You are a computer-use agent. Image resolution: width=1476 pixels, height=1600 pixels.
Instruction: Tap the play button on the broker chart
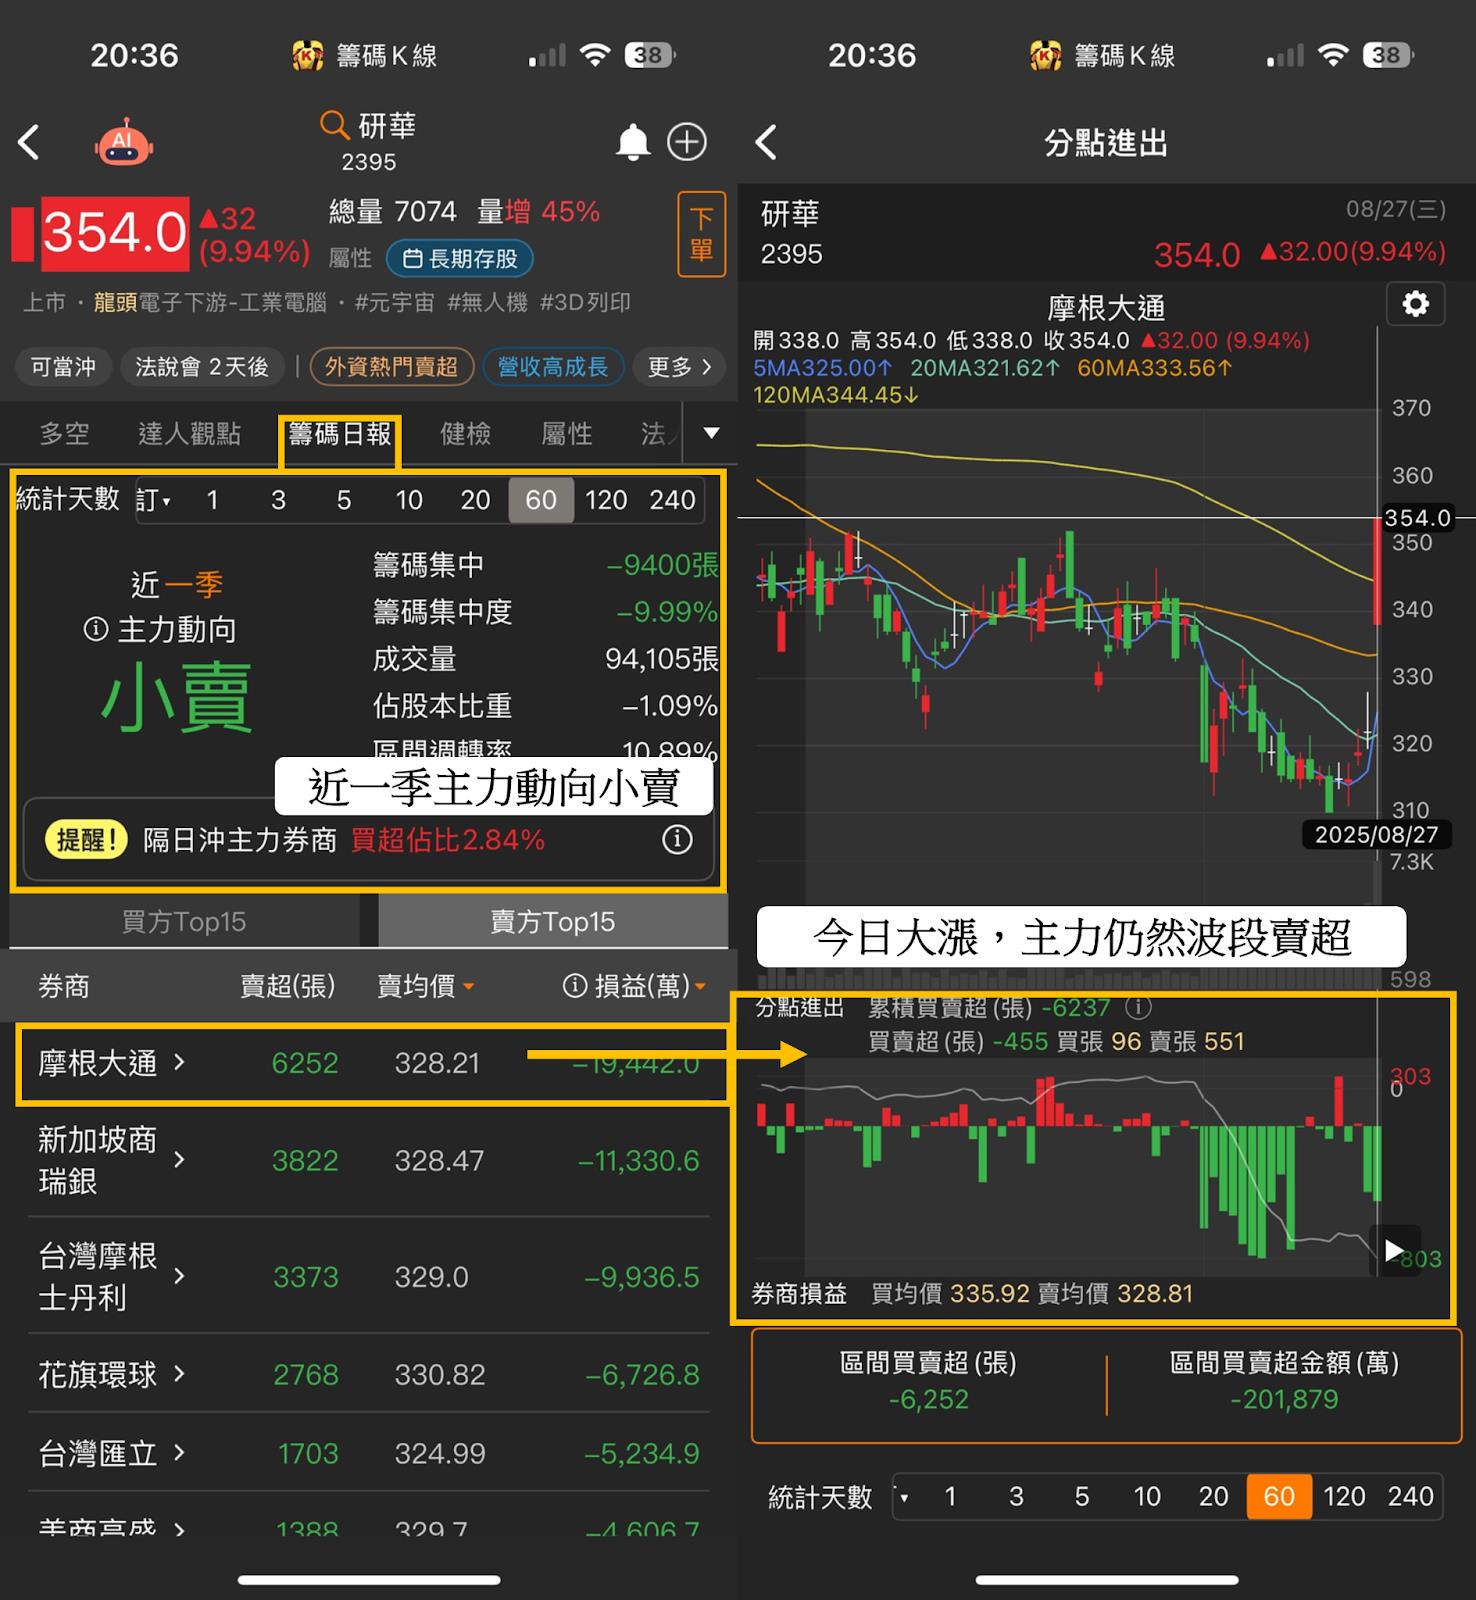(1394, 1250)
